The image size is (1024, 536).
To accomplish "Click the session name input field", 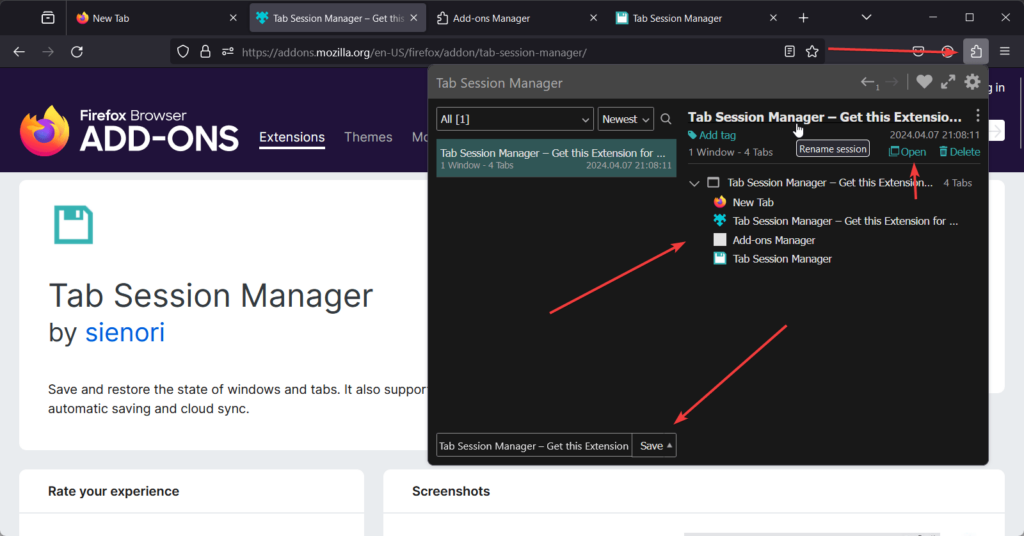I will 534,445.
